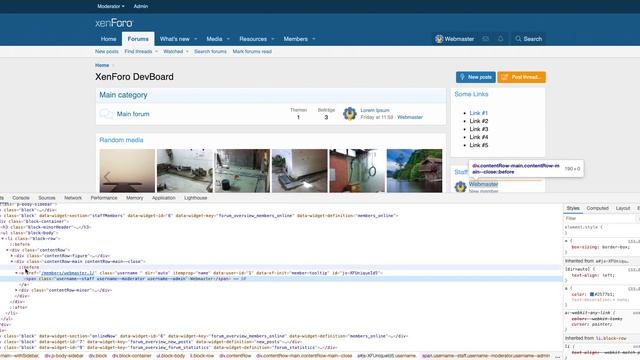Image resolution: width=640 pixels, height=360 pixels.
Task: Click the /members/webmaster.1/ href link
Action: click(67, 273)
